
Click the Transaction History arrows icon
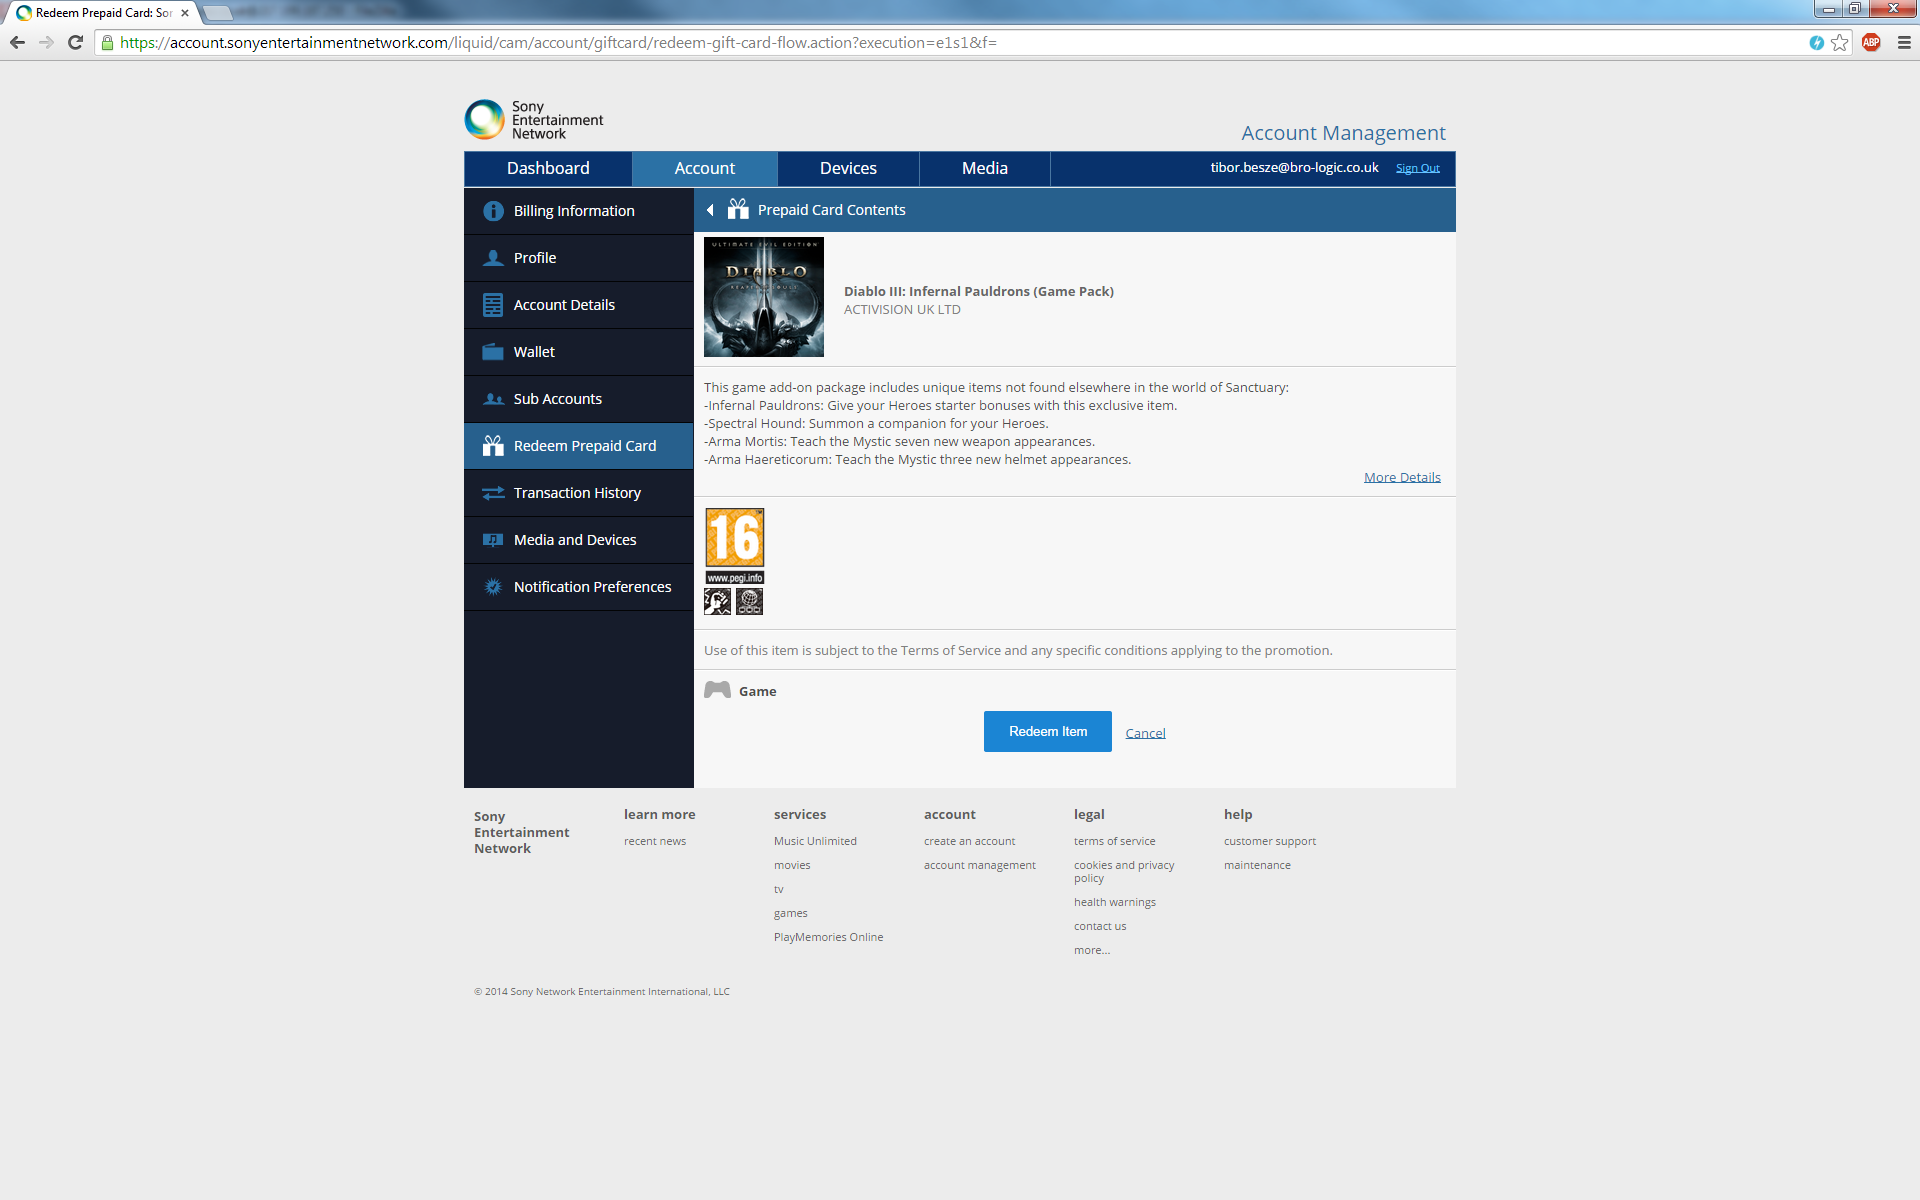coord(493,493)
